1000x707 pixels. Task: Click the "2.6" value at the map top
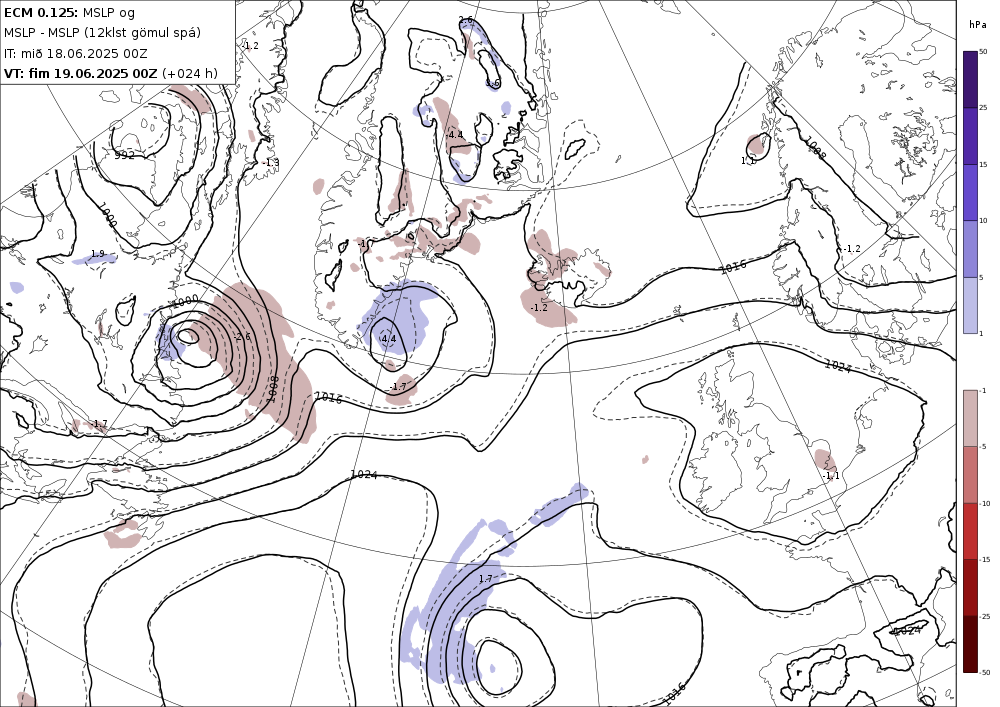tap(466, 20)
